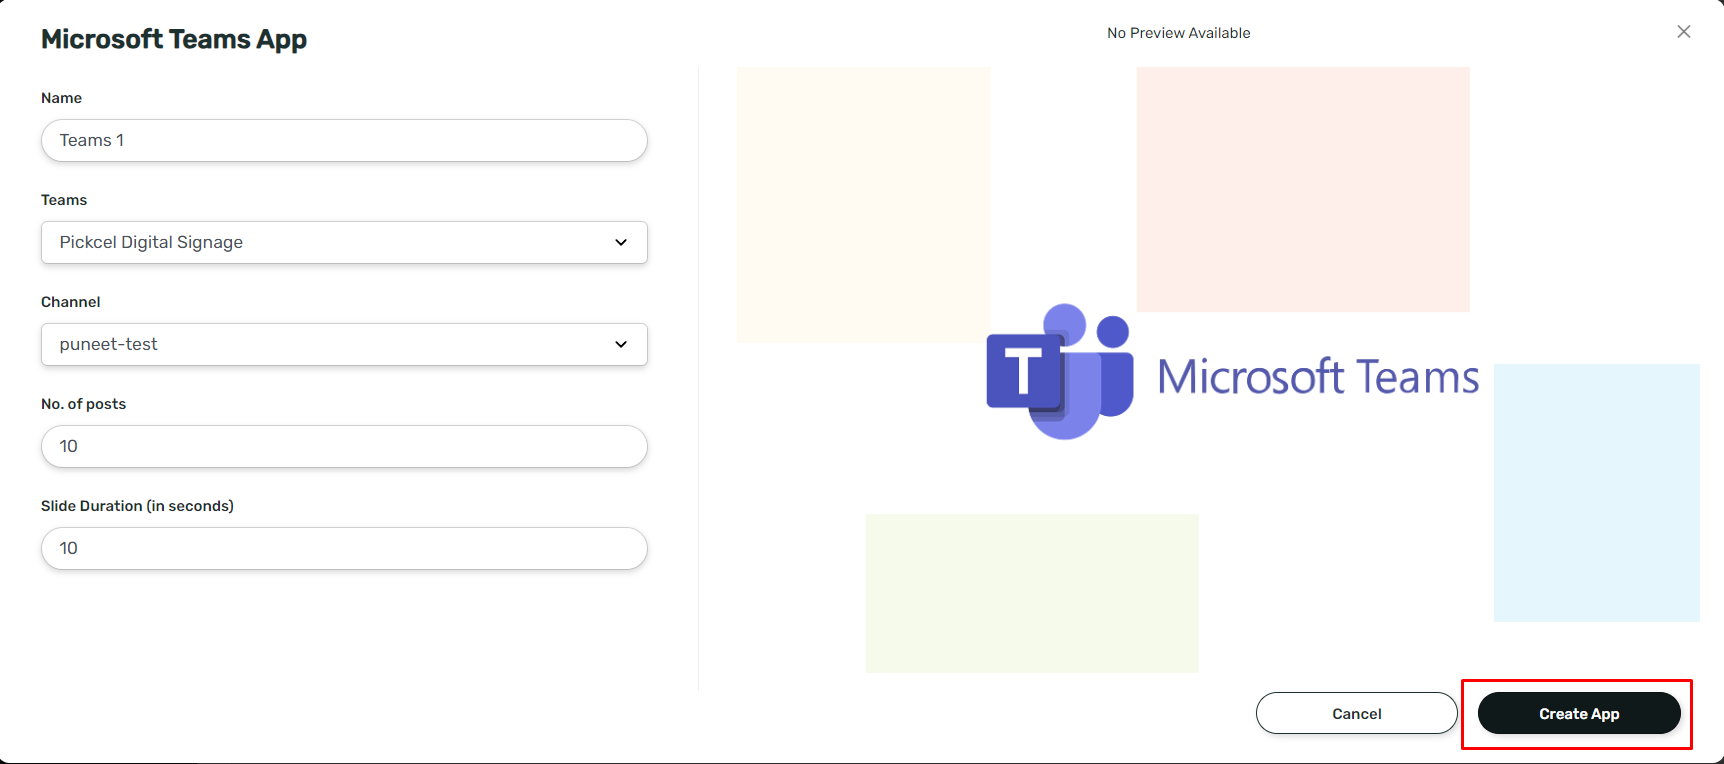This screenshot has width=1724, height=764.
Task: Expand the Channel dropdown showing puneet-test
Action: click(x=344, y=345)
